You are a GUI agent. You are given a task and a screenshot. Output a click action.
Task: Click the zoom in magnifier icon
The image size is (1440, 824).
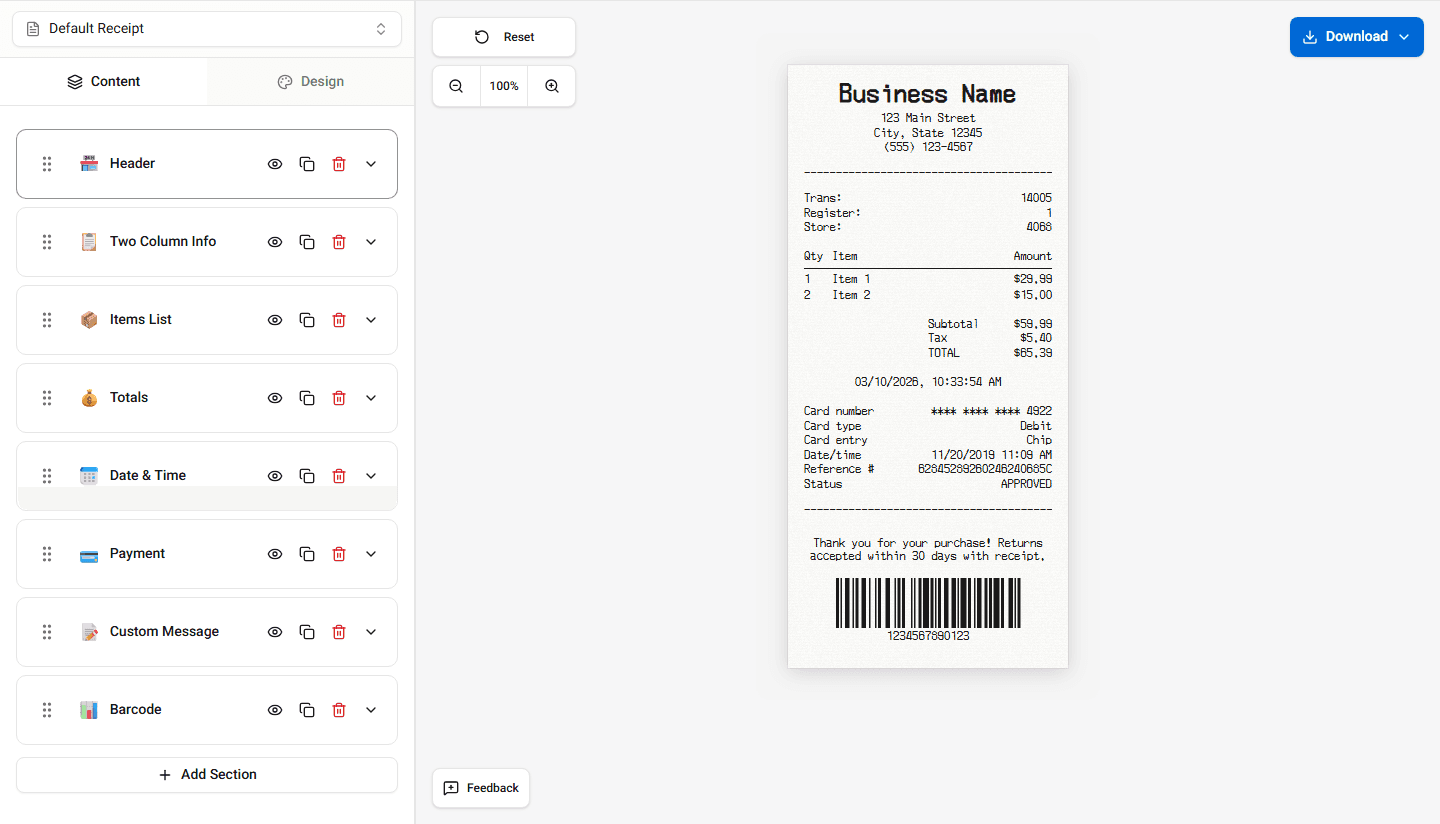[x=551, y=86]
